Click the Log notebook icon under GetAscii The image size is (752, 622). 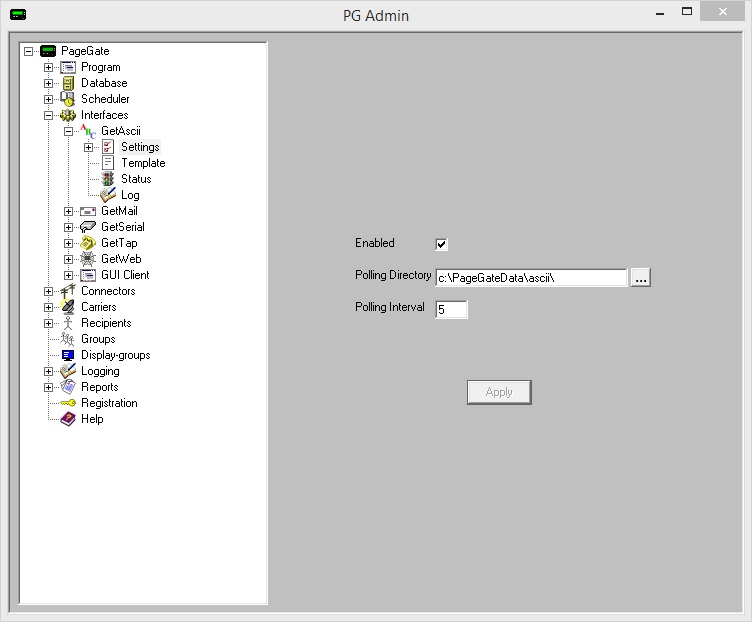[x=108, y=195]
